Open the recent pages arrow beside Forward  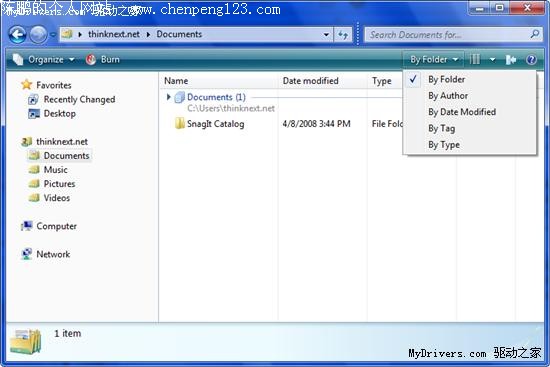[53, 35]
